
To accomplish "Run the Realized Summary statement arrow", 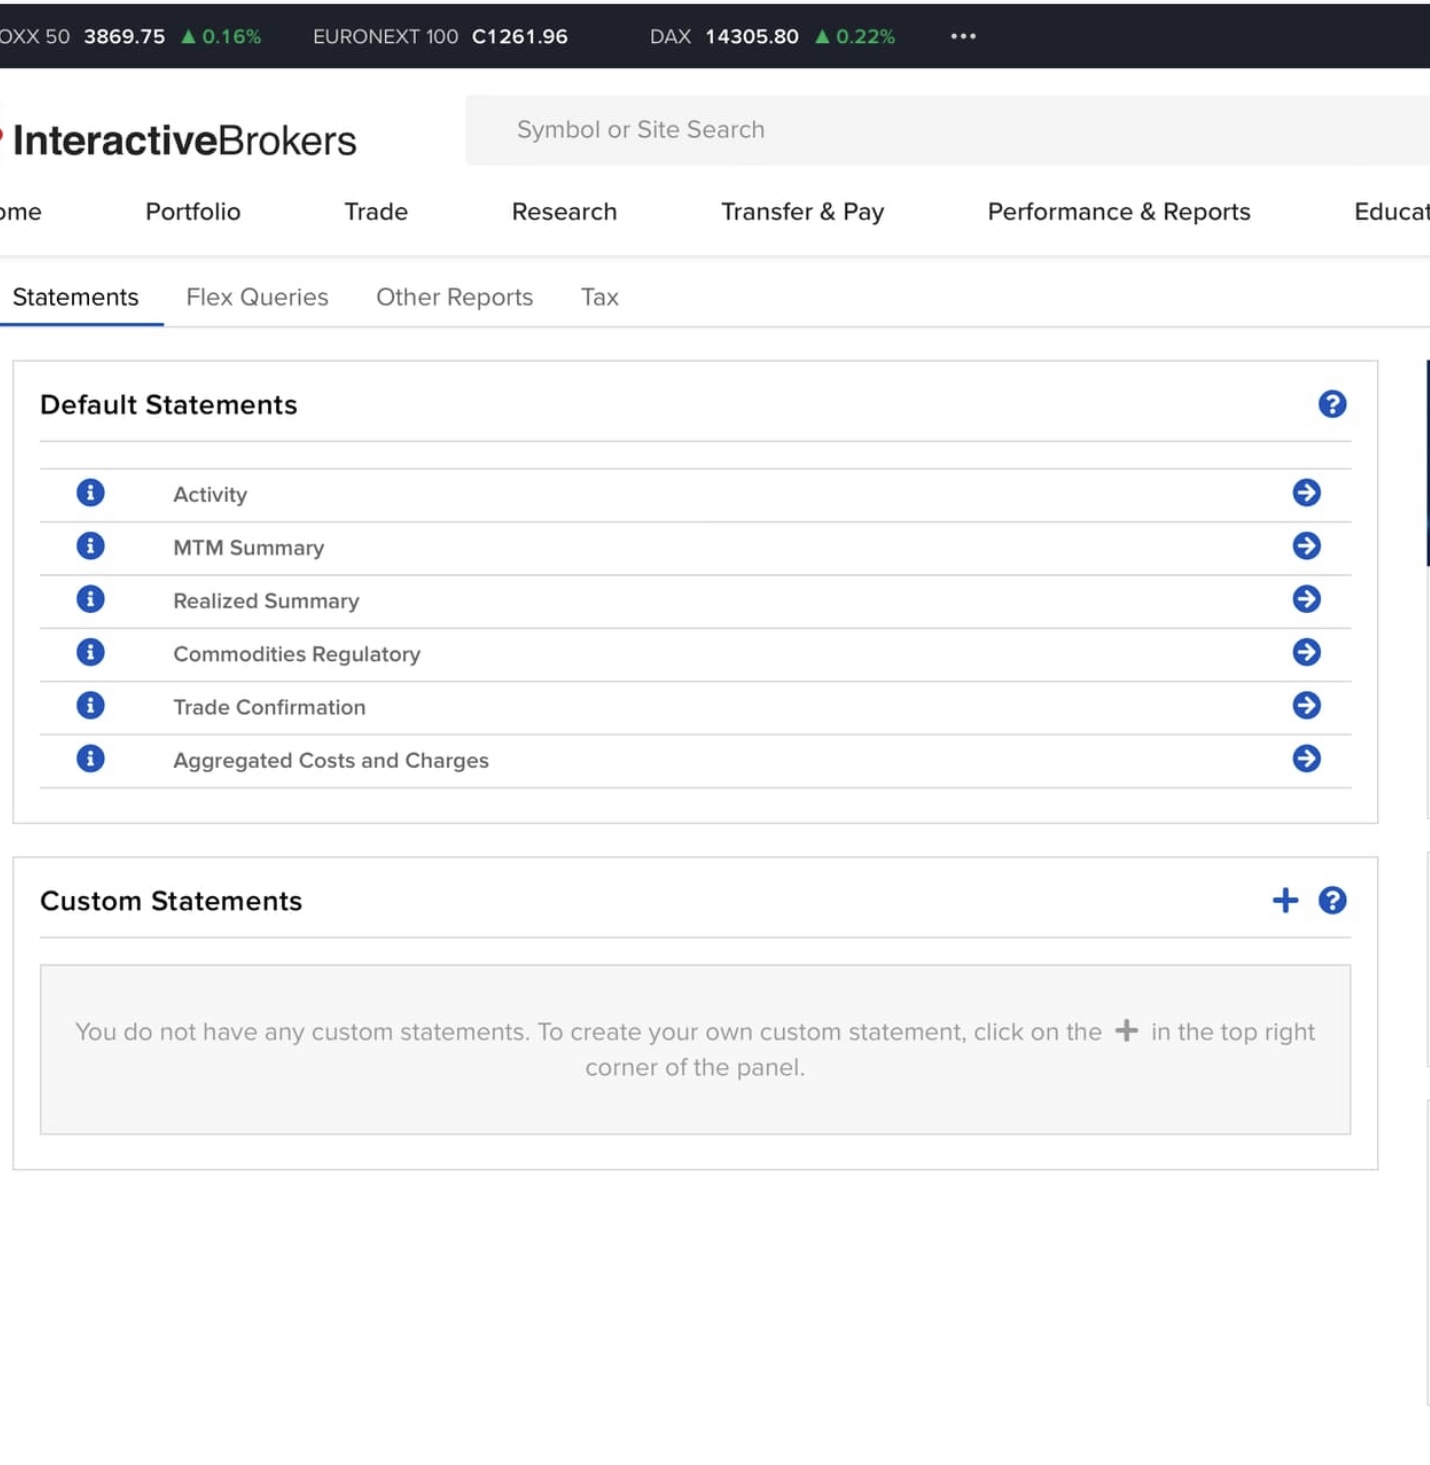I will click(x=1306, y=599).
